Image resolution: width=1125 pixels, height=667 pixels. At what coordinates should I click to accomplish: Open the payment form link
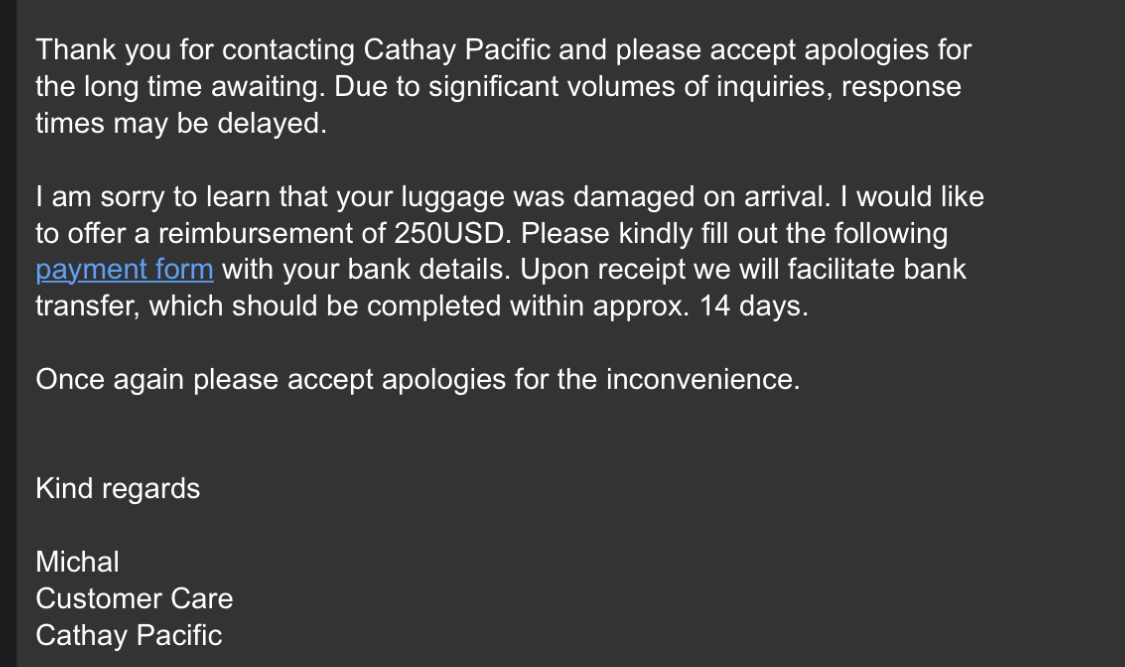[x=124, y=270]
